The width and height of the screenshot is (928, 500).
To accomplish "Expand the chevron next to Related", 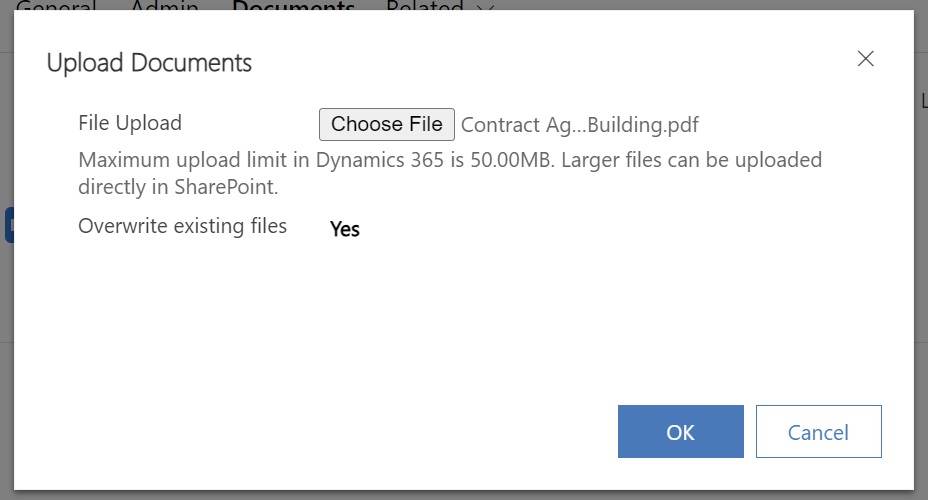I will [485, 6].
